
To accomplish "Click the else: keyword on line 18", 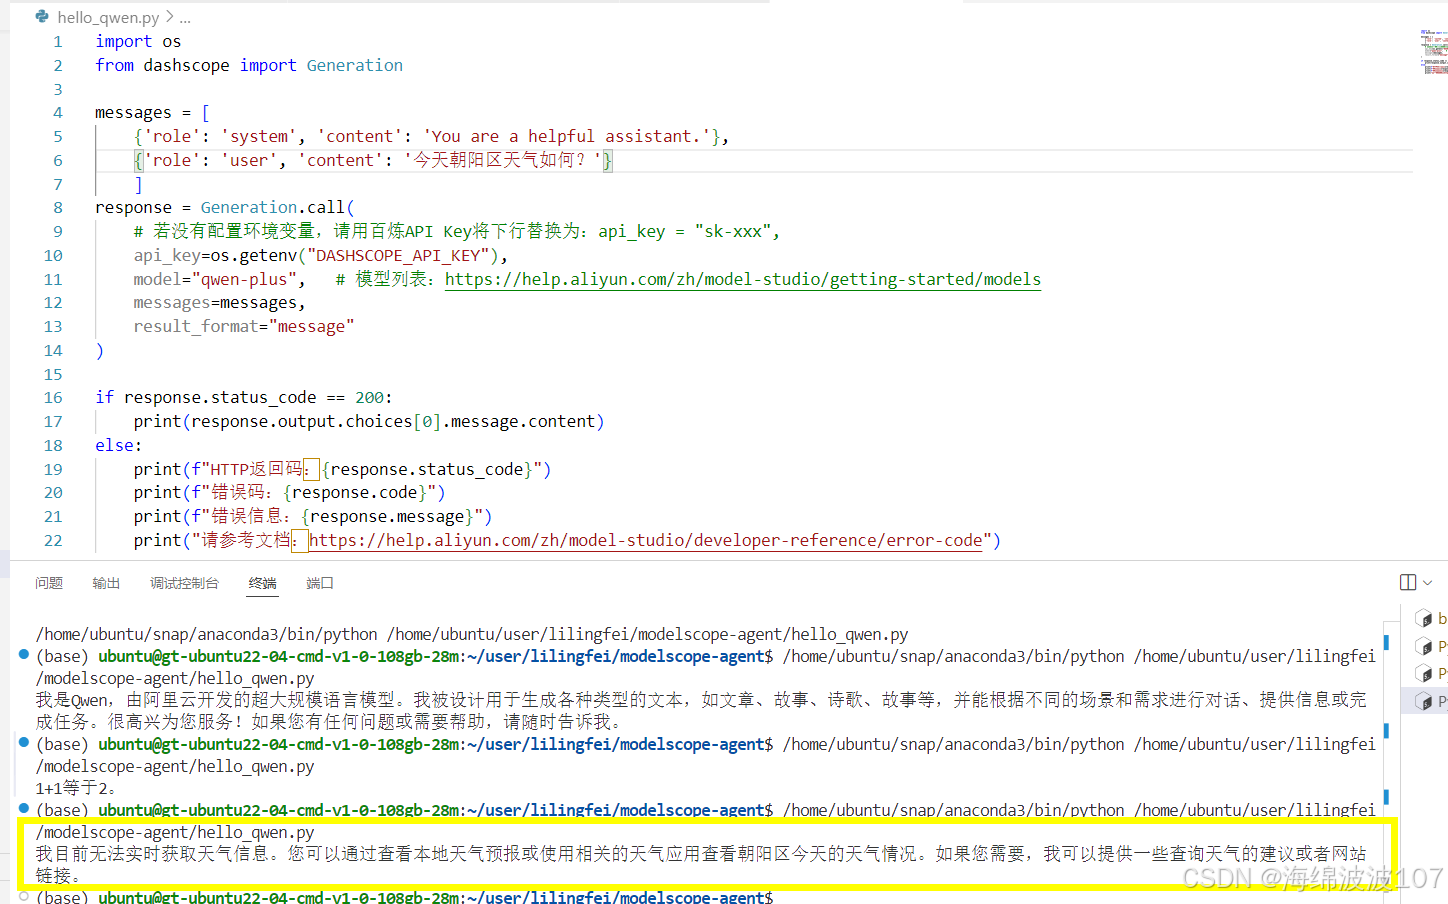I will (118, 445).
